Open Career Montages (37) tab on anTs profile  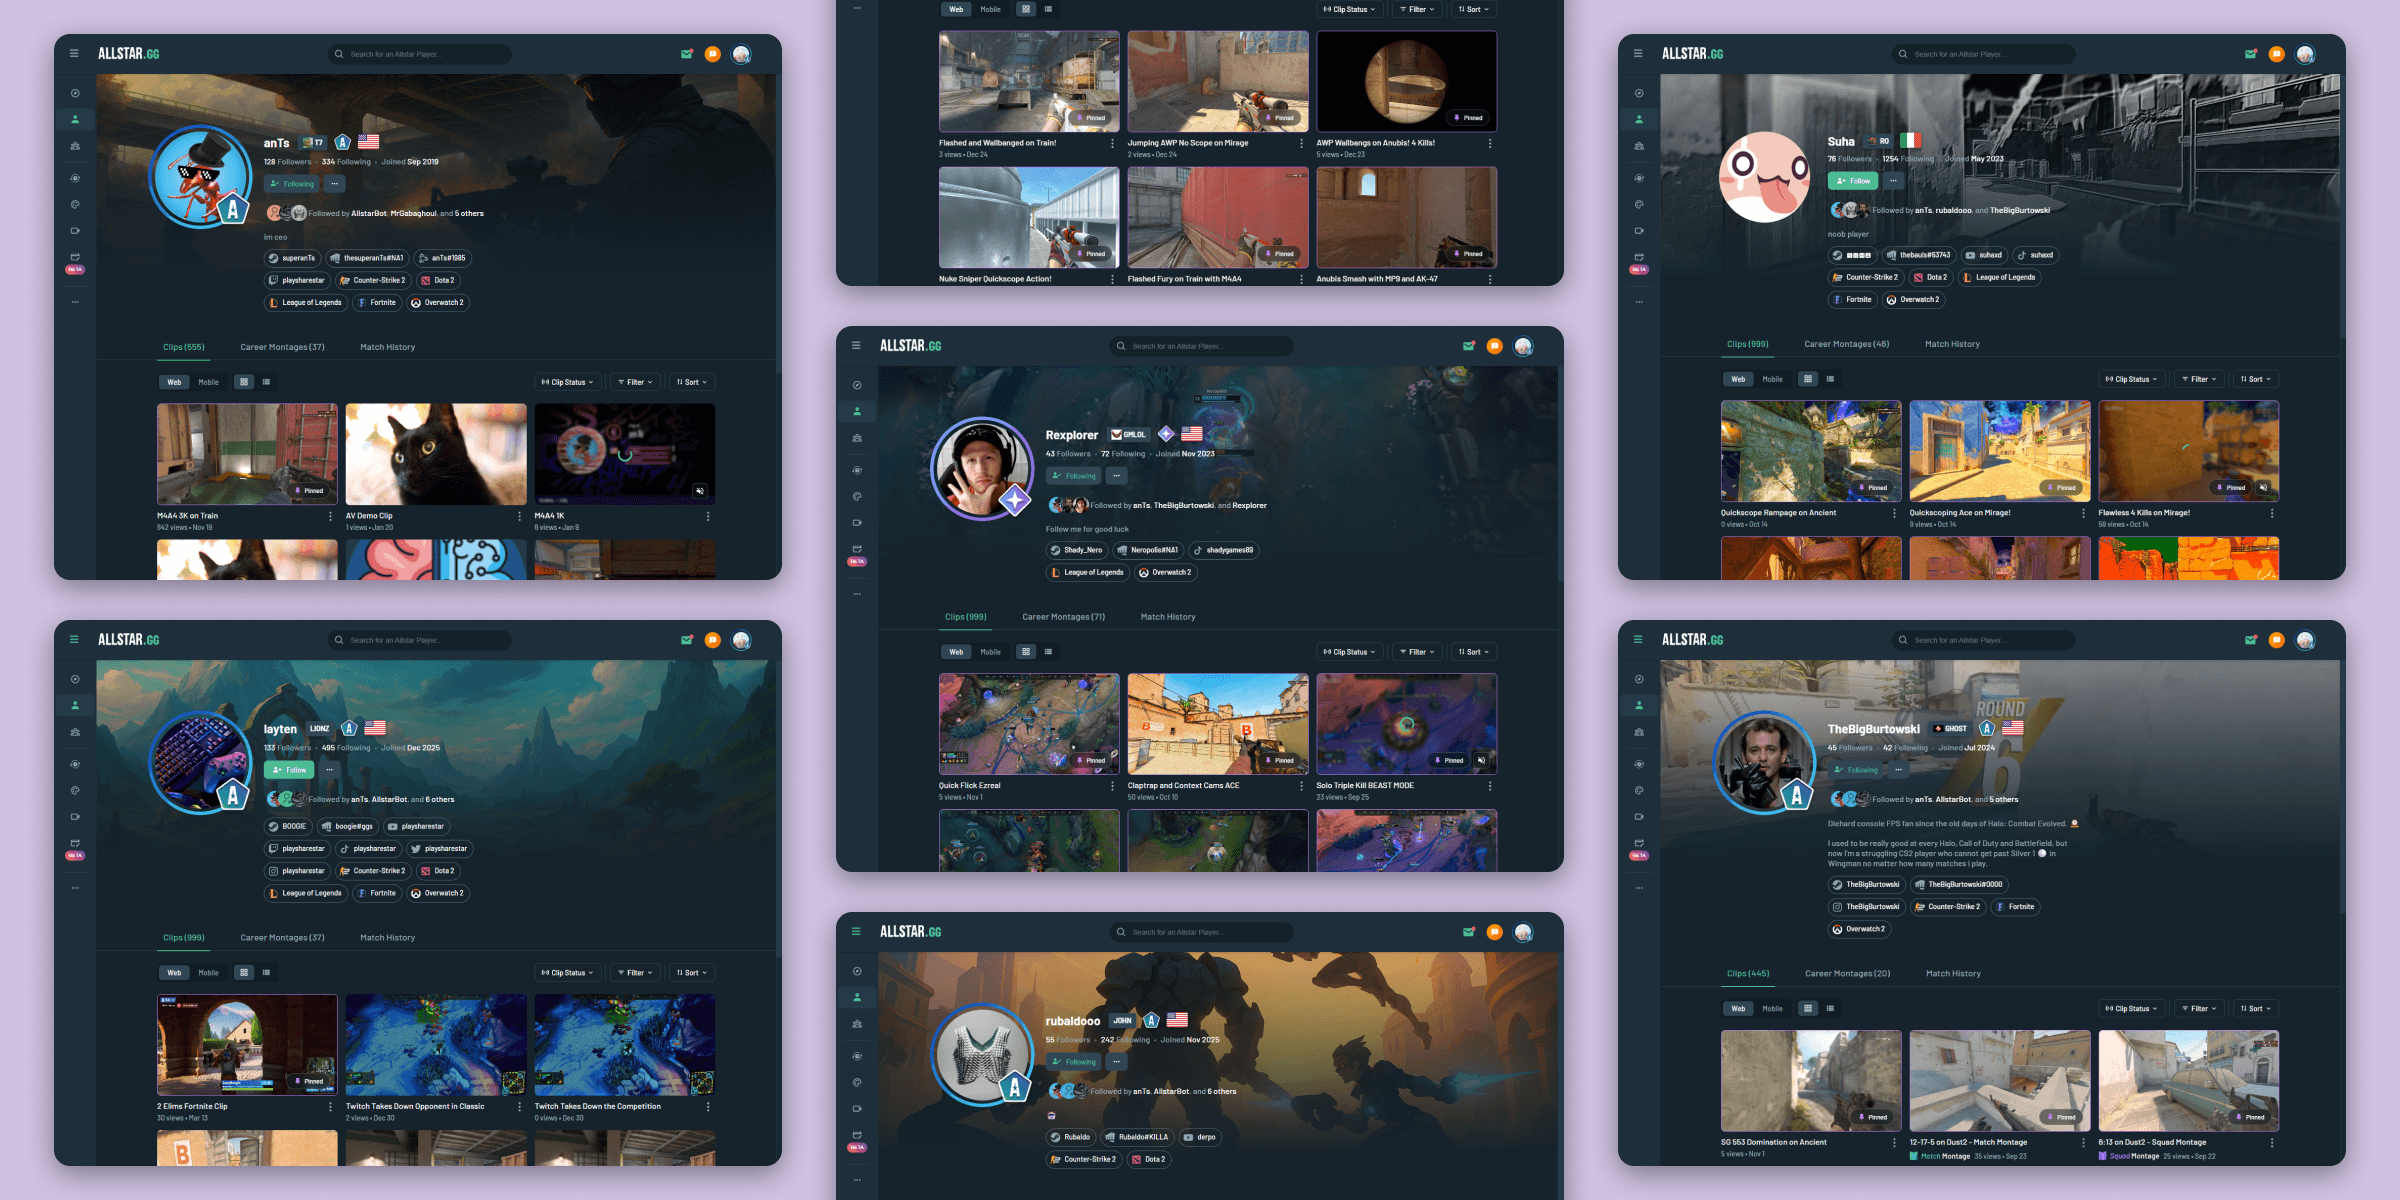point(282,347)
